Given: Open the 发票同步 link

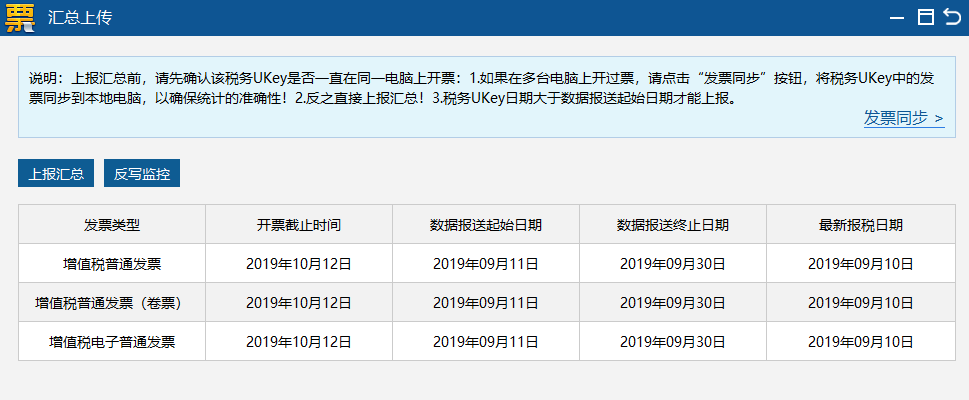Looking at the screenshot, I should coord(903,118).
